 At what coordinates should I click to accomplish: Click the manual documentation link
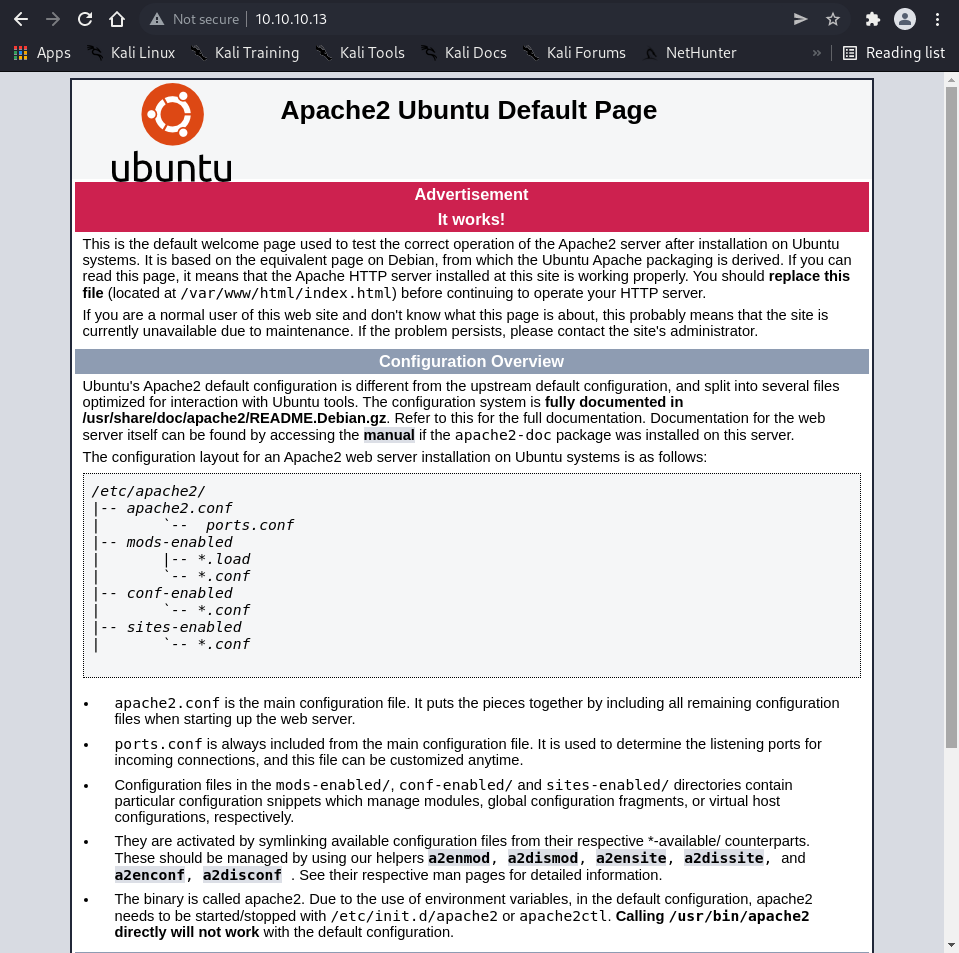pos(389,435)
